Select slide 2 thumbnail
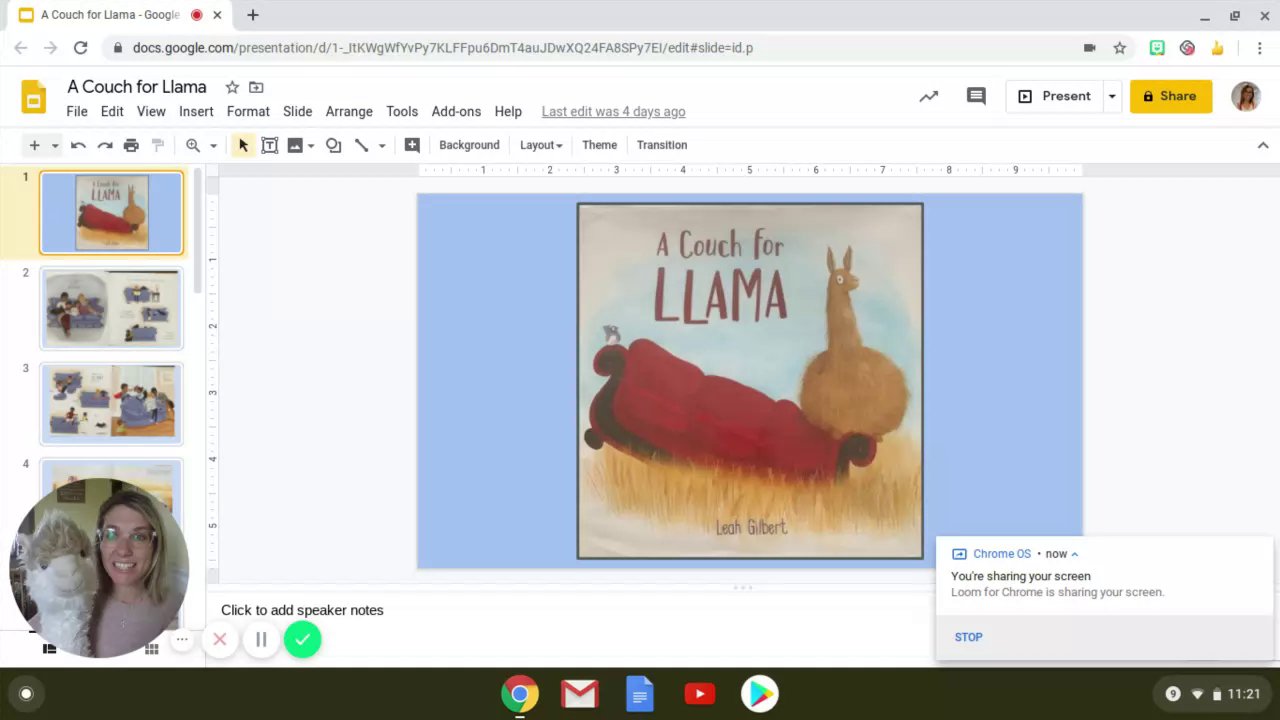The width and height of the screenshot is (1280, 720). click(111, 308)
